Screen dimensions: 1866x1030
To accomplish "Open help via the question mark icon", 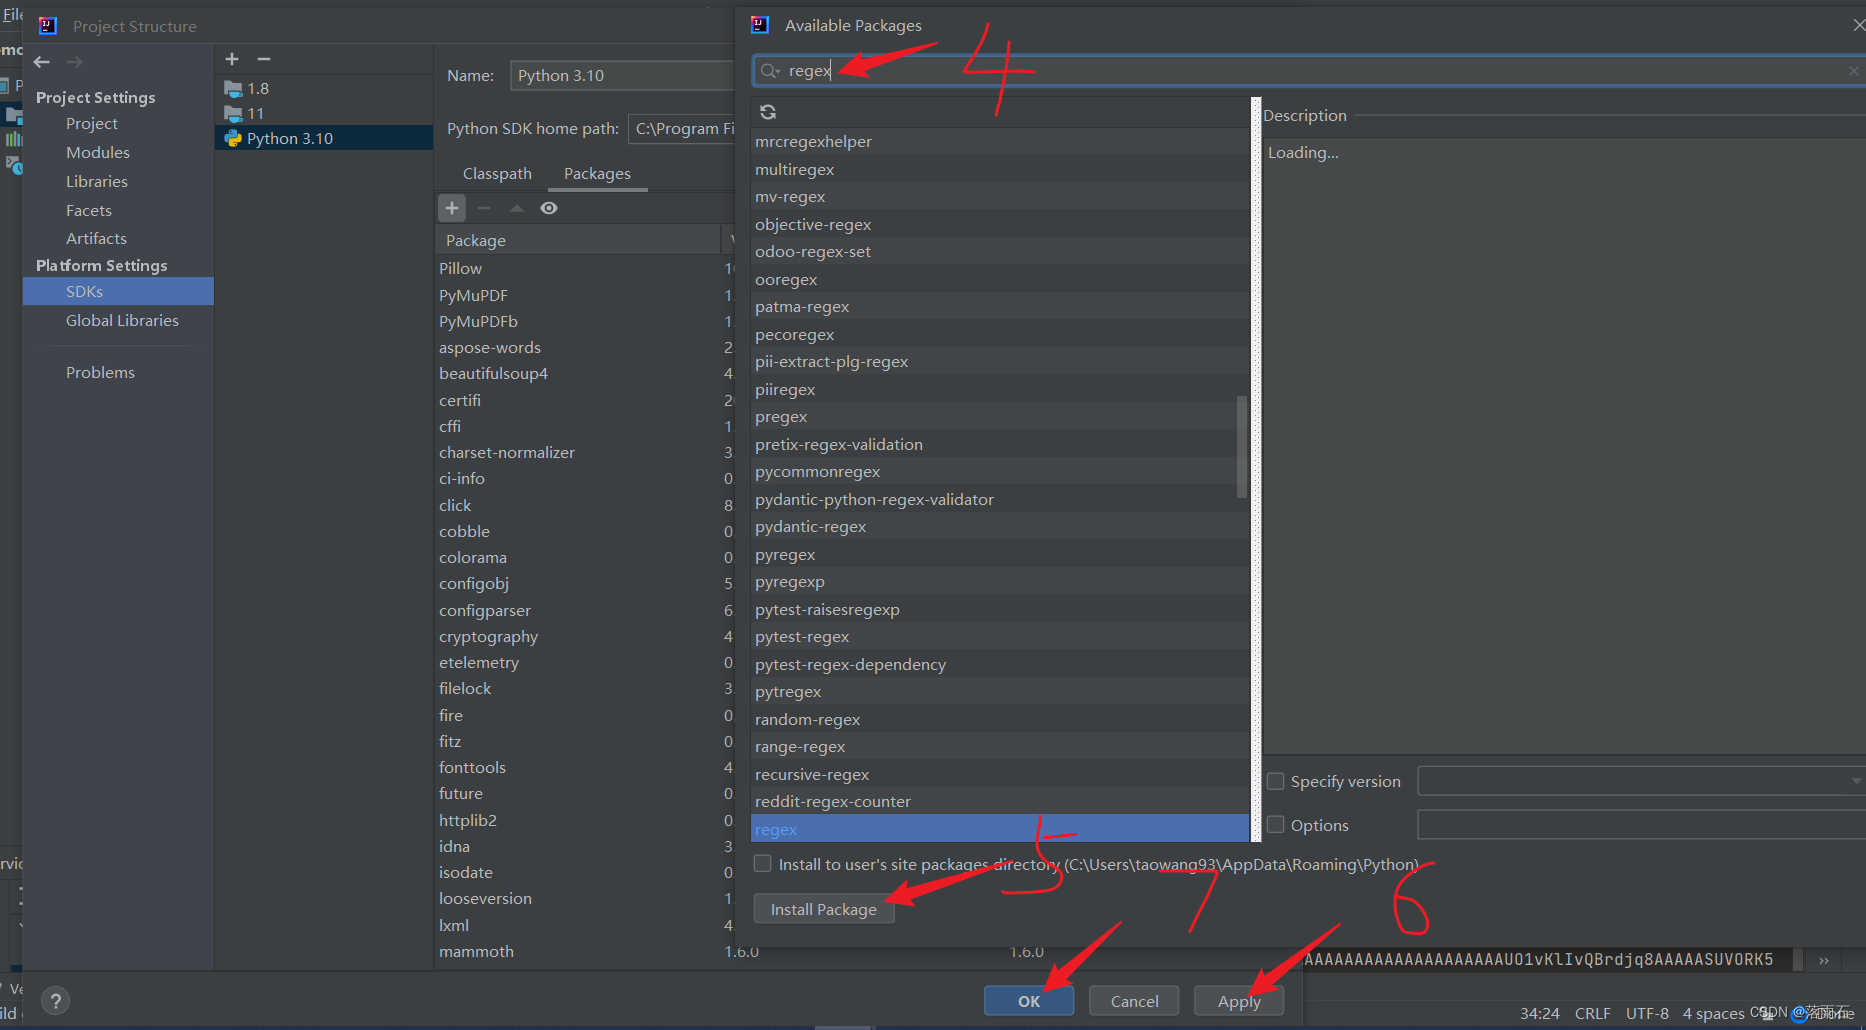I will (55, 1000).
